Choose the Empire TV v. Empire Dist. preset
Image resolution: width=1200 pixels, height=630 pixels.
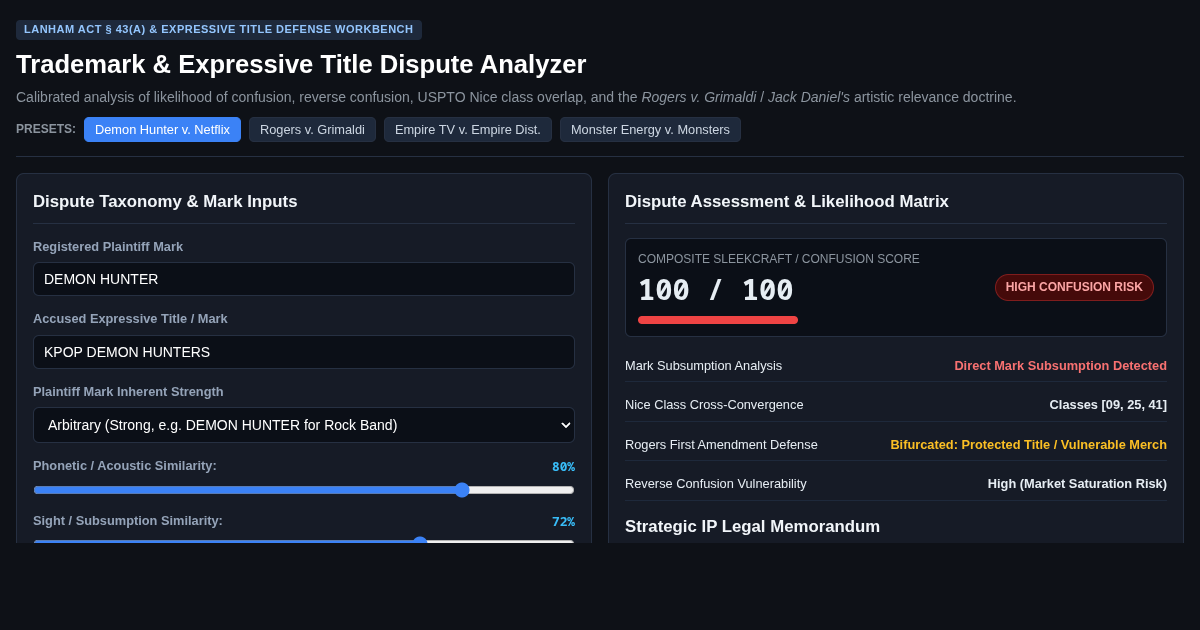(x=468, y=129)
